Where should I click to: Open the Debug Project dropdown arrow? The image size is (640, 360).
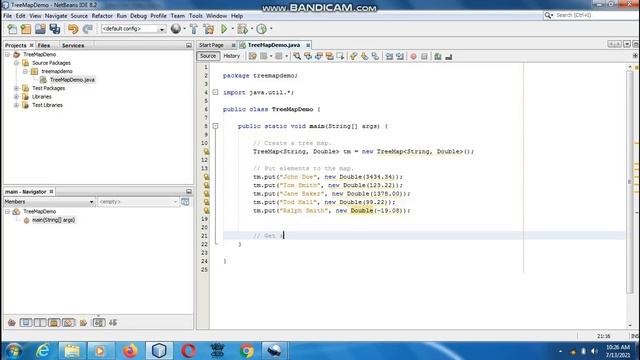click(251, 29)
